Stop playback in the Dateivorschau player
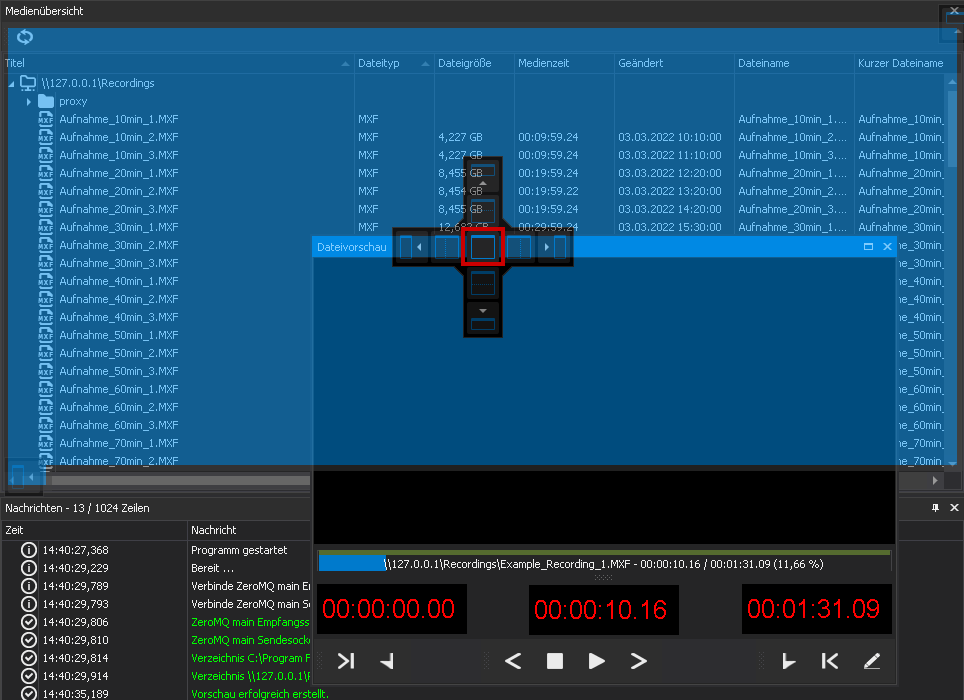The width and height of the screenshot is (964, 700). click(x=555, y=661)
